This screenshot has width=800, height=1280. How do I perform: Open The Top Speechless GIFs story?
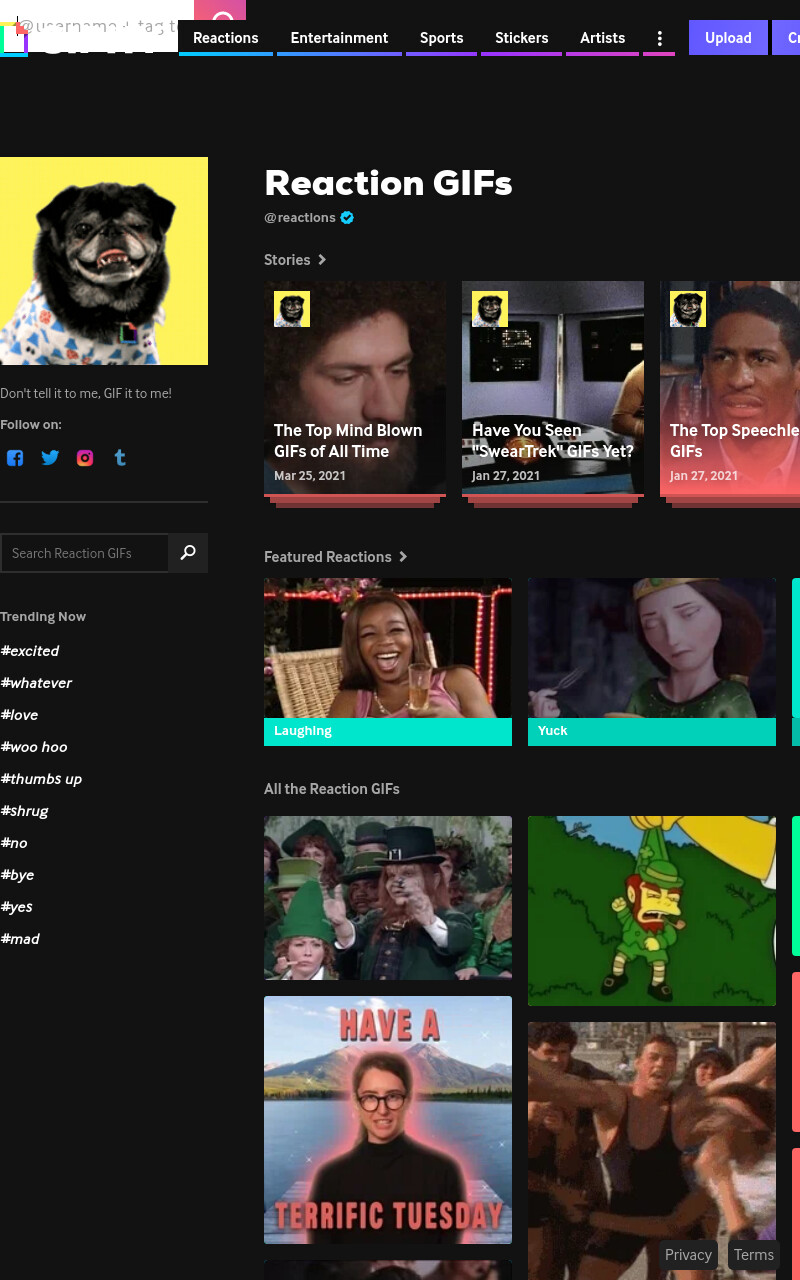tap(730, 388)
